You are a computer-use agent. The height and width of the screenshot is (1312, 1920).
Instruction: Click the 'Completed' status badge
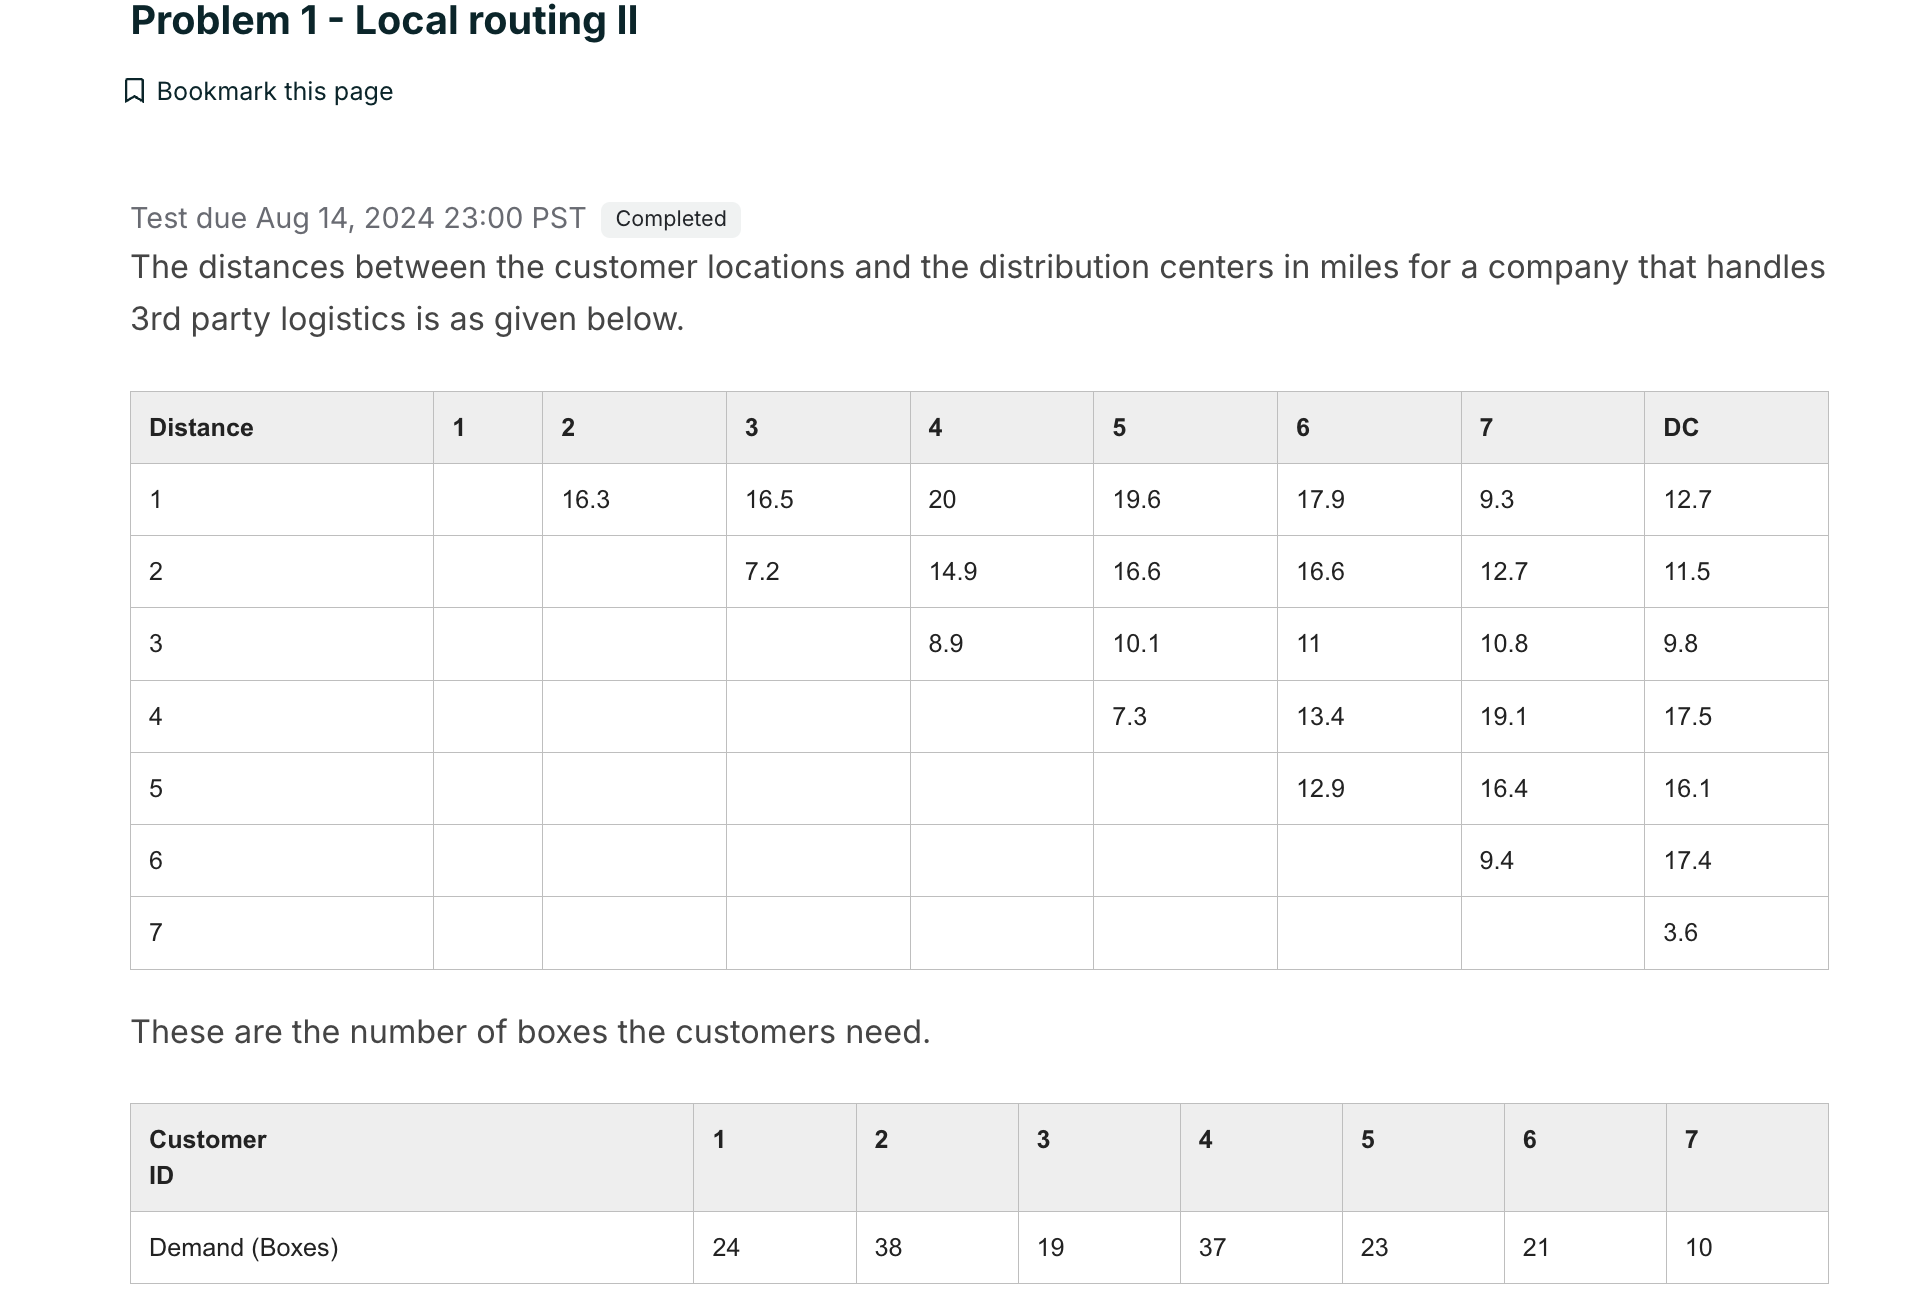670,218
